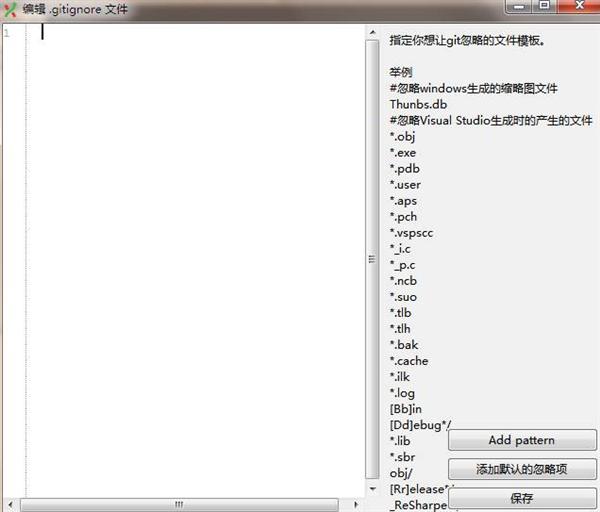The width and height of the screenshot is (600, 512).
Task: Click the *.suo example line
Action: coord(403,297)
